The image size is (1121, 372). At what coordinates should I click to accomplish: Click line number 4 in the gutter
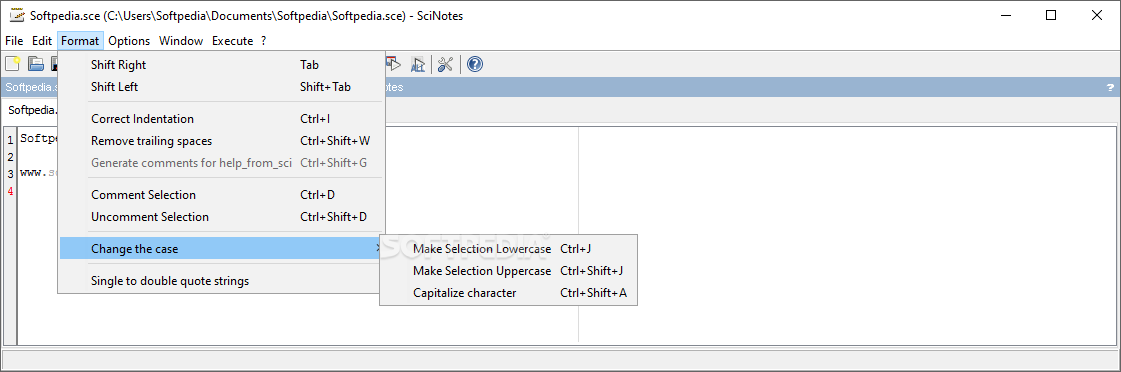point(10,191)
